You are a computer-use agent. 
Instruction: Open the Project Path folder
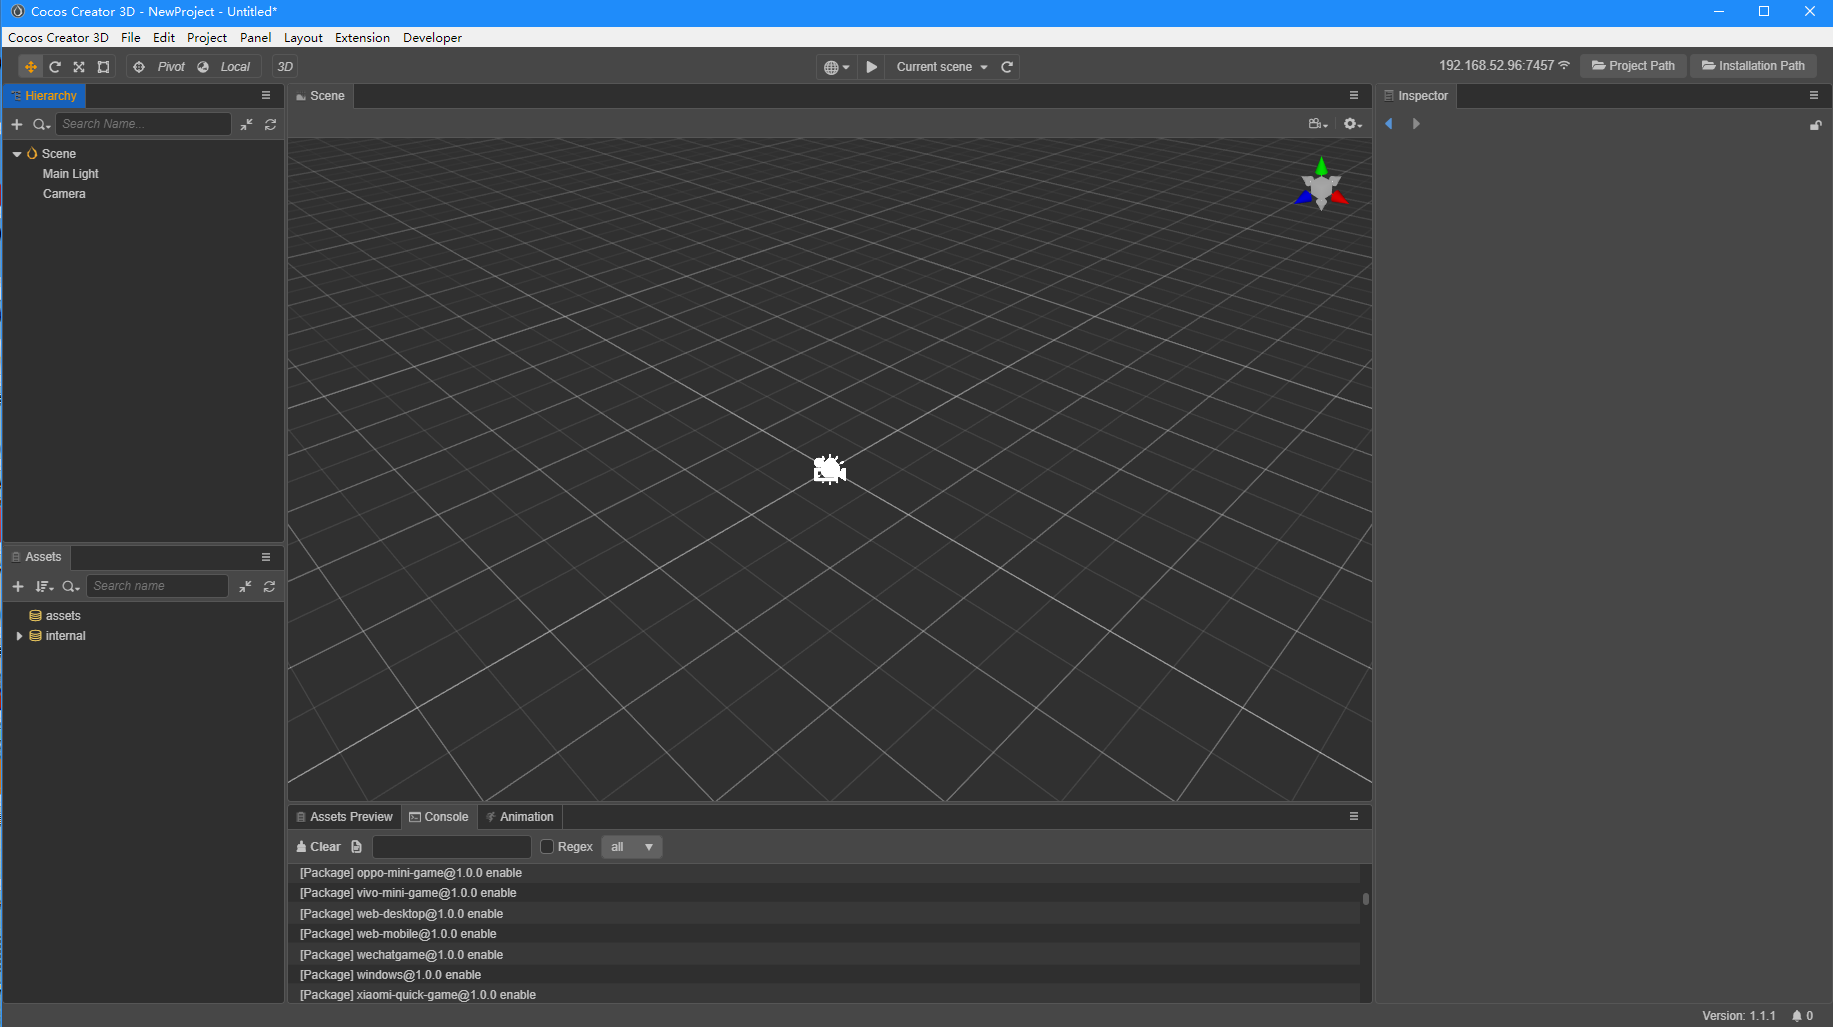pyautogui.click(x=1633, y=66)
